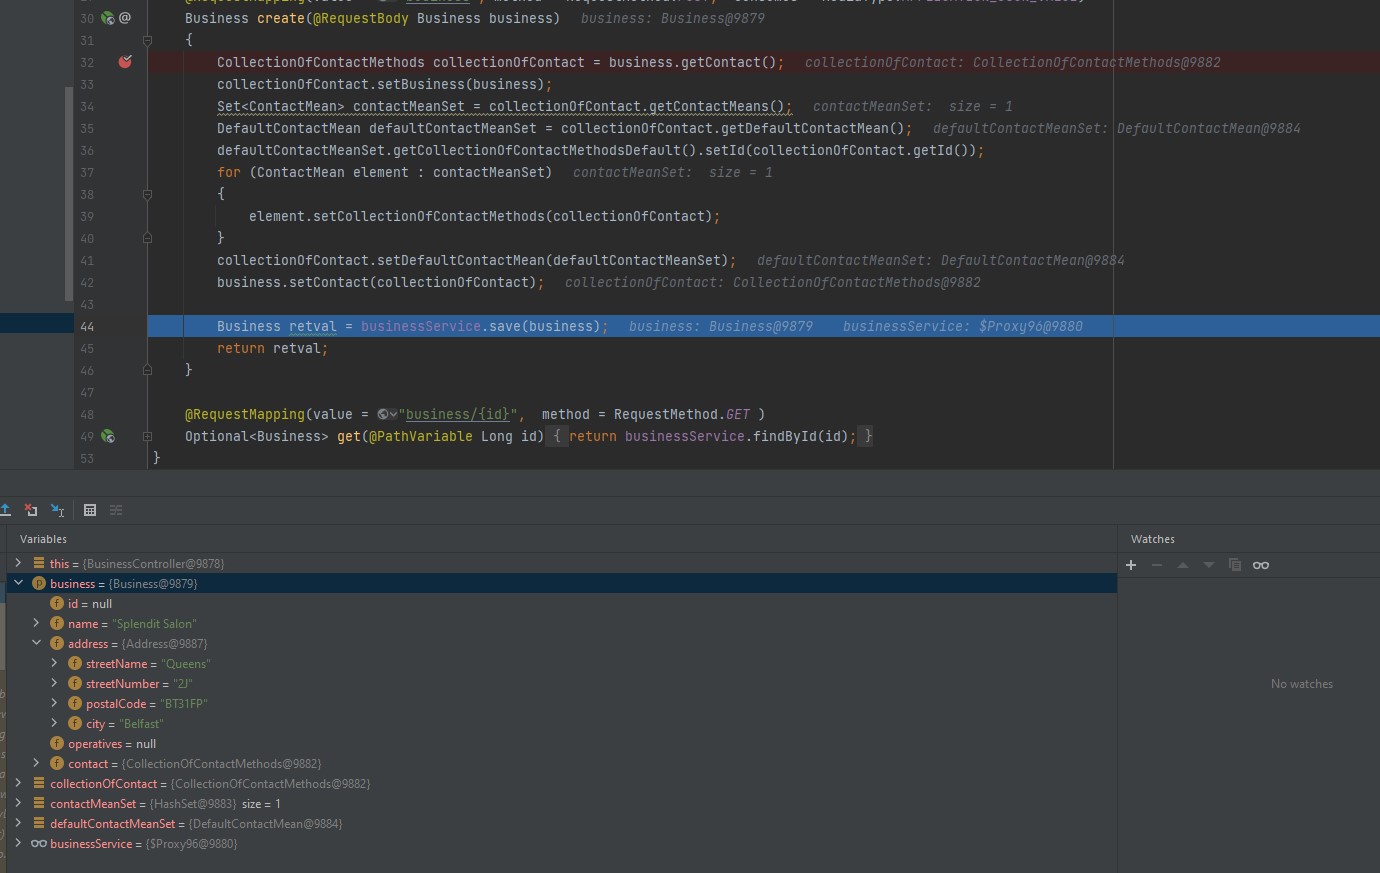Toggle show watches in variables glasses icon
Viewport: 1380px width, 873px height.
[1261, 565]
